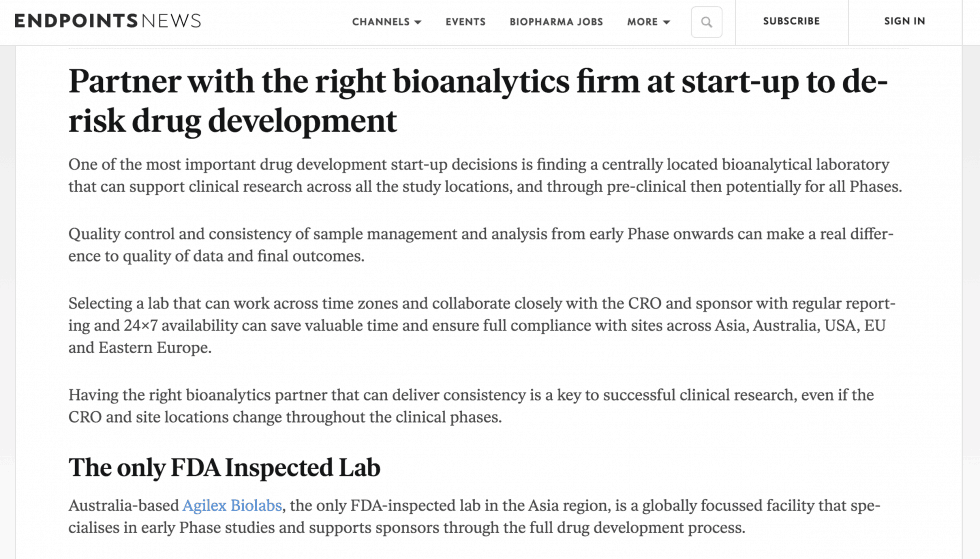
Task: Click the article headline about bioanalytics firm
Action: [x=478, y=101]
